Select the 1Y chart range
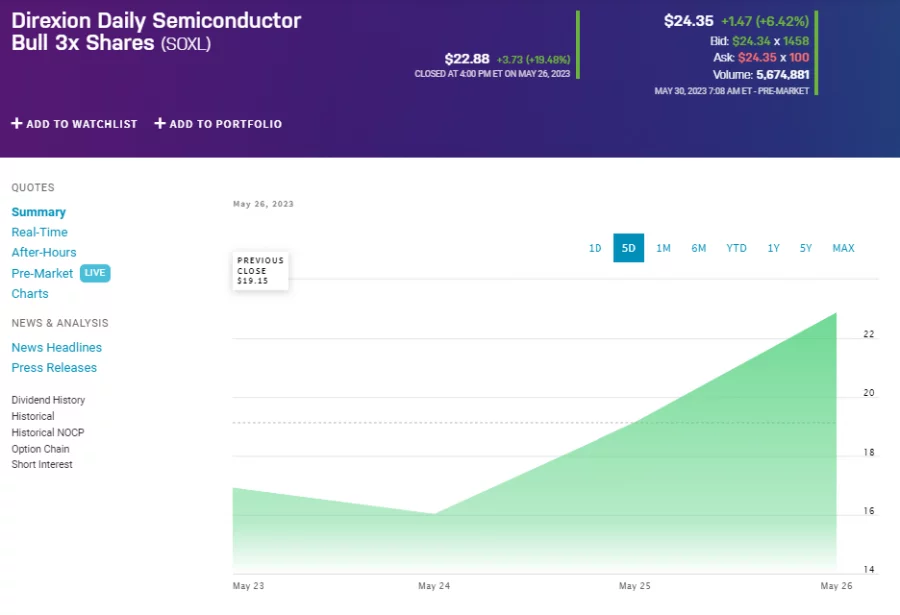Image resolution: width=900 pixels, height=615 pixels. pos(772,247)
